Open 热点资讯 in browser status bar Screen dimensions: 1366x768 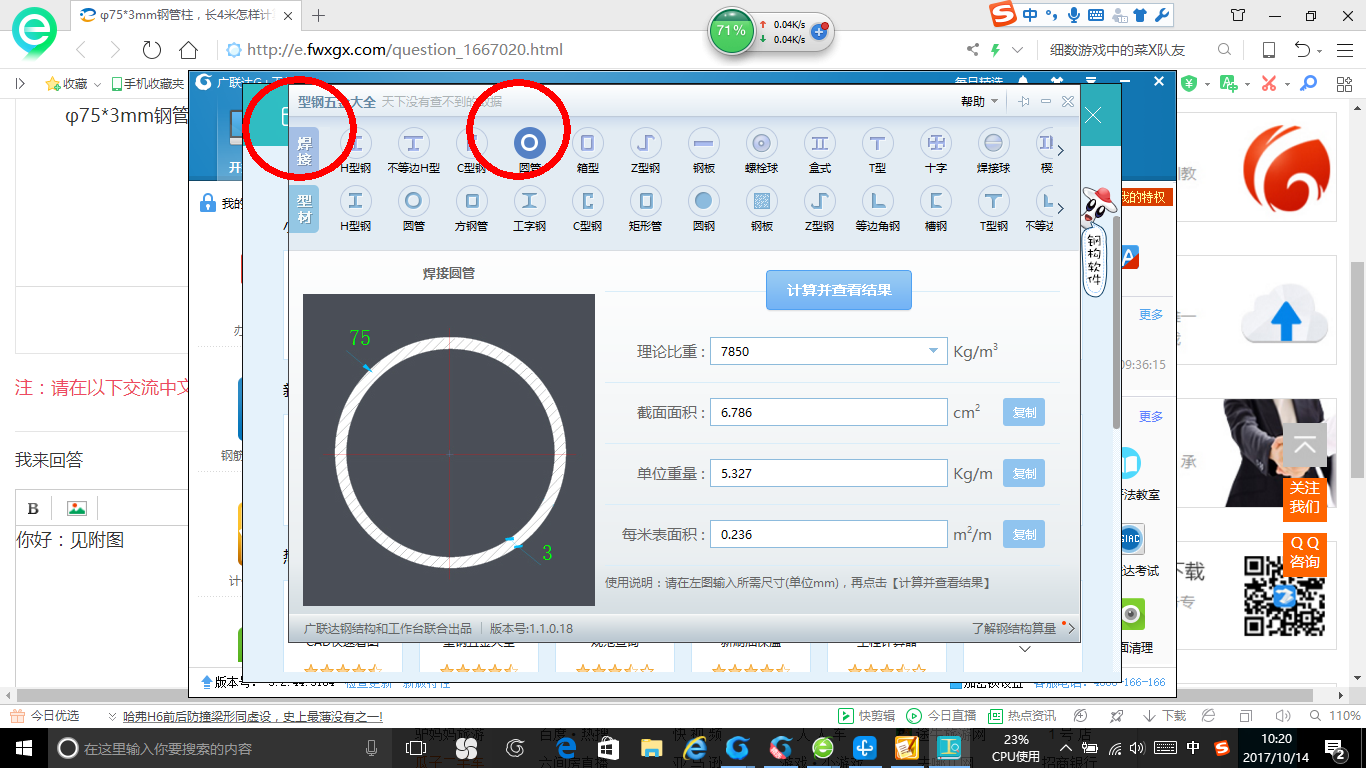1022,716
